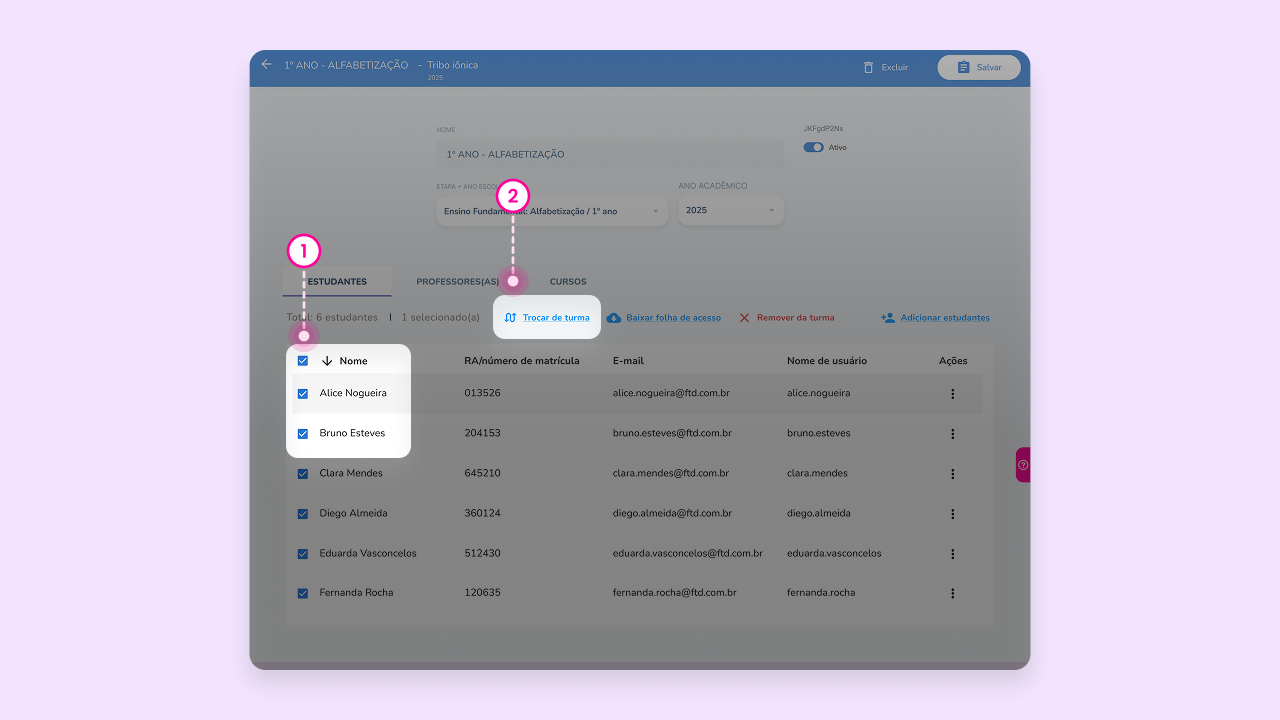
Task: Click username eduarda.vasconcelos
Action: click(834, 554)
